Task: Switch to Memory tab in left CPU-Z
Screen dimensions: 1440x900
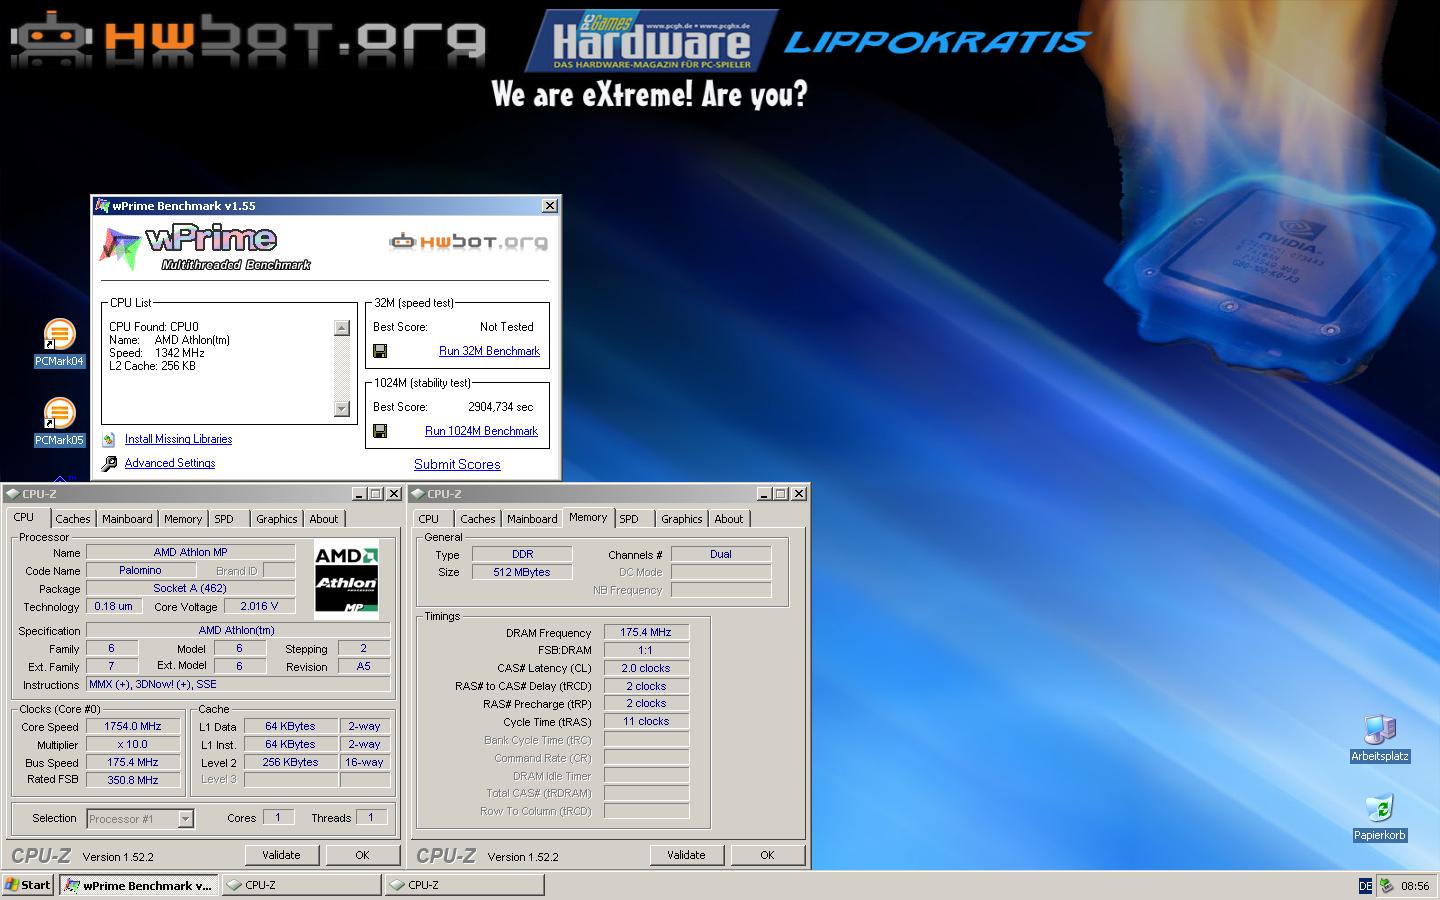Action: (x=183, y=519)
